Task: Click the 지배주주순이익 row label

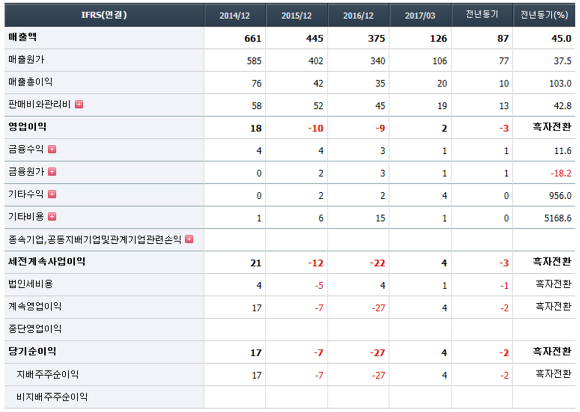Action: (x=47, y=375)
